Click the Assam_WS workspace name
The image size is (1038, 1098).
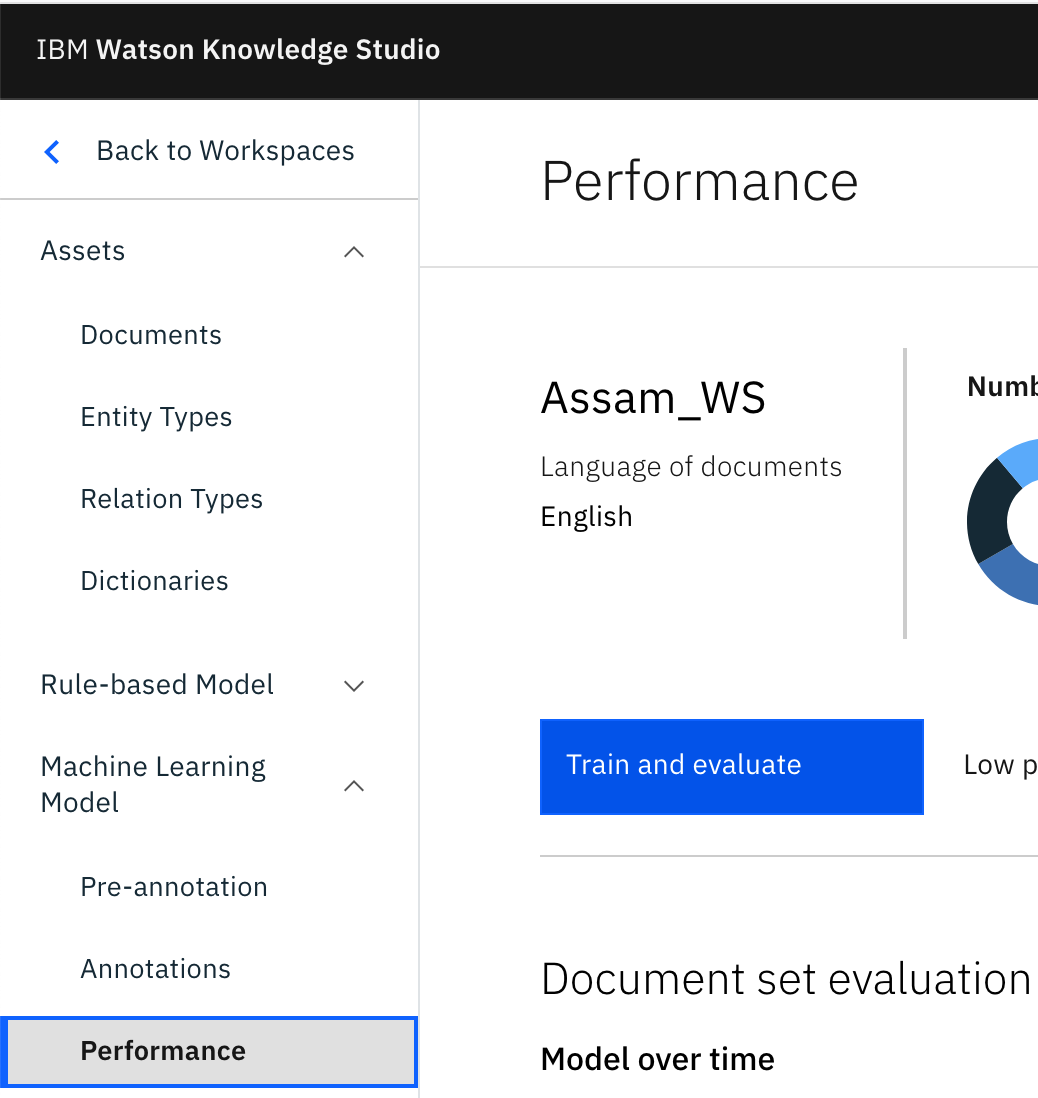click(653, 398)
